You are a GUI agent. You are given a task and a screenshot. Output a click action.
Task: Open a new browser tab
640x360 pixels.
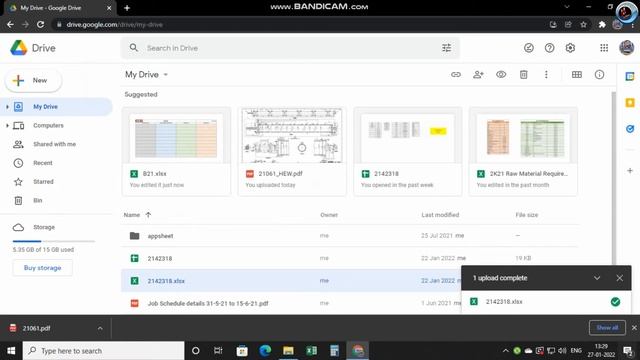pyautogui.click(x=127, y=8)
